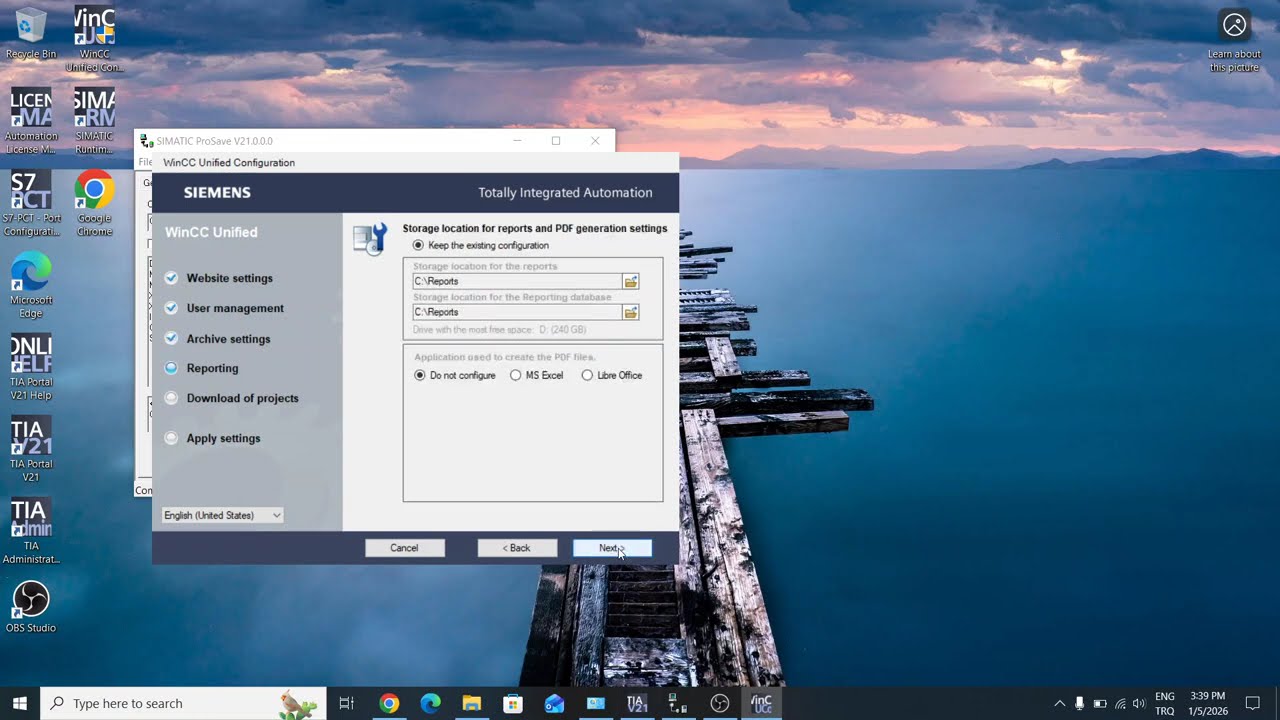1280x720 pixels.
Task: Click reports storage location field
Action: (x=517, y=282)
